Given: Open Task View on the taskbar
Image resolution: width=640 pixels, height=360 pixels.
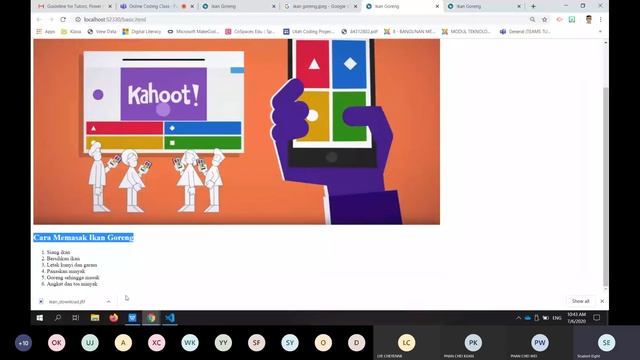Looking at the screenshot, I should 76,318.
